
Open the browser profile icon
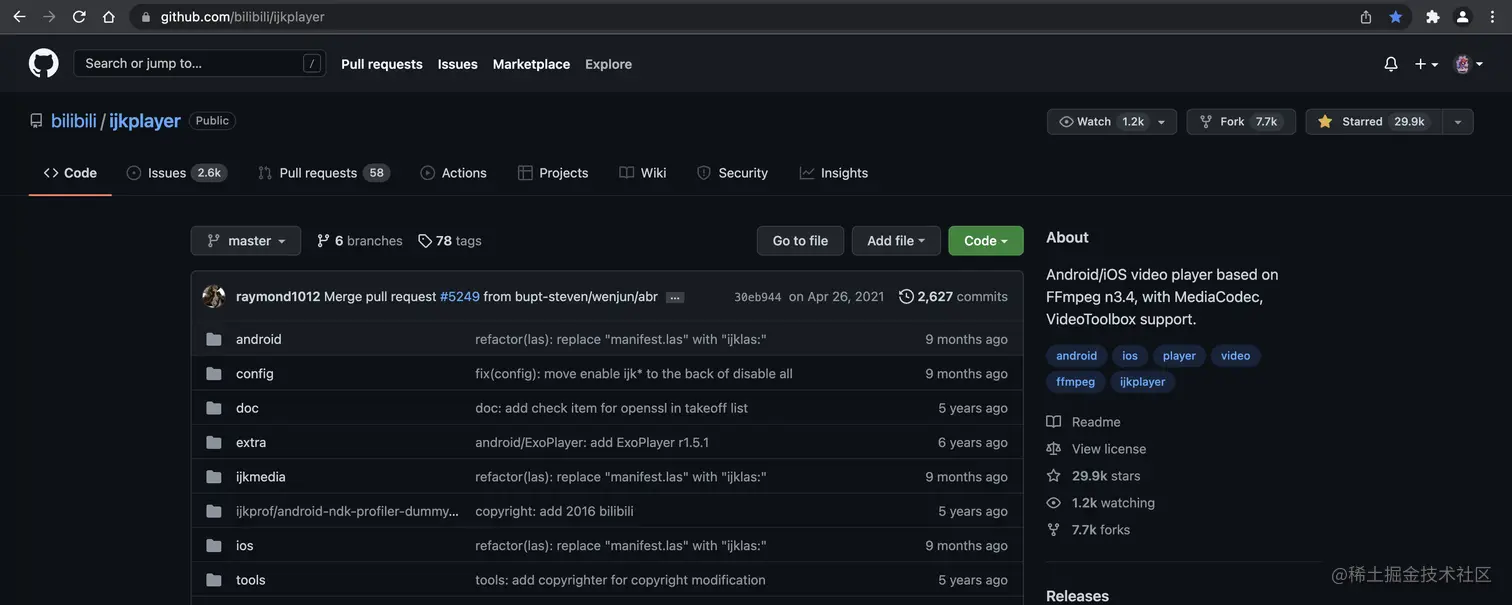click(x=1463, y=17)
